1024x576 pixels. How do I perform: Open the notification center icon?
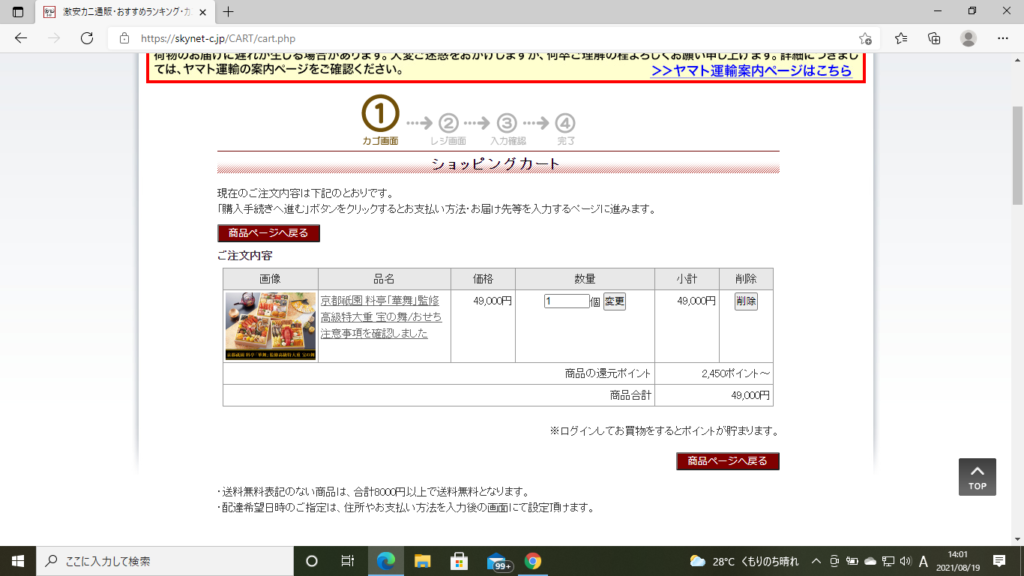(999, 561)
